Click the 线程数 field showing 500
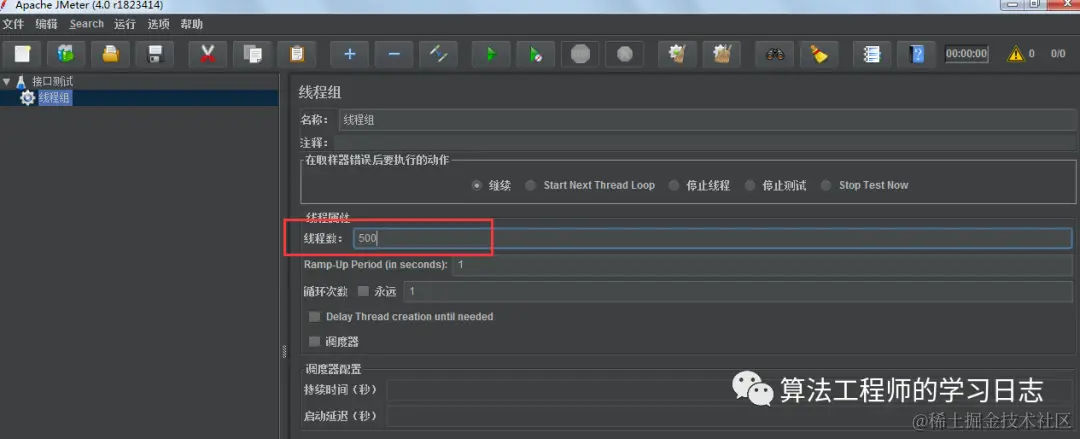The image size is (1080, 439). [x=712, y=238]
